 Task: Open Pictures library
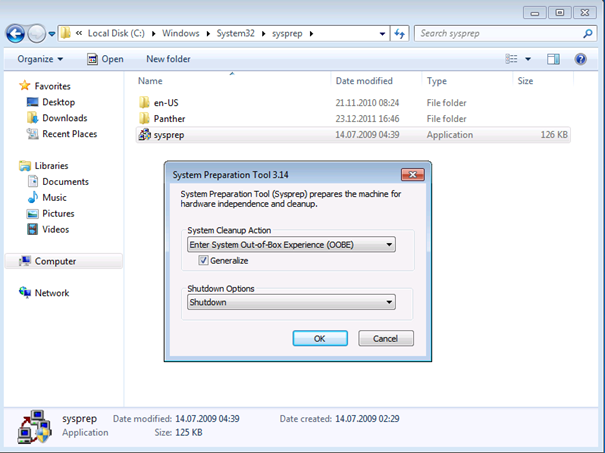58,213
